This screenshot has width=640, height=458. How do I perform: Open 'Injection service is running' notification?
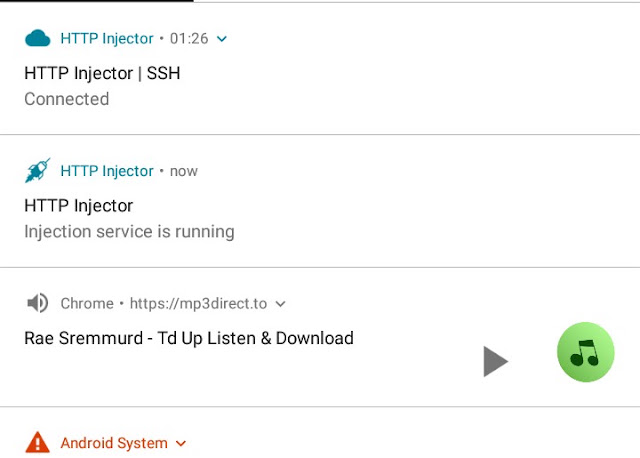pos(129,232)
